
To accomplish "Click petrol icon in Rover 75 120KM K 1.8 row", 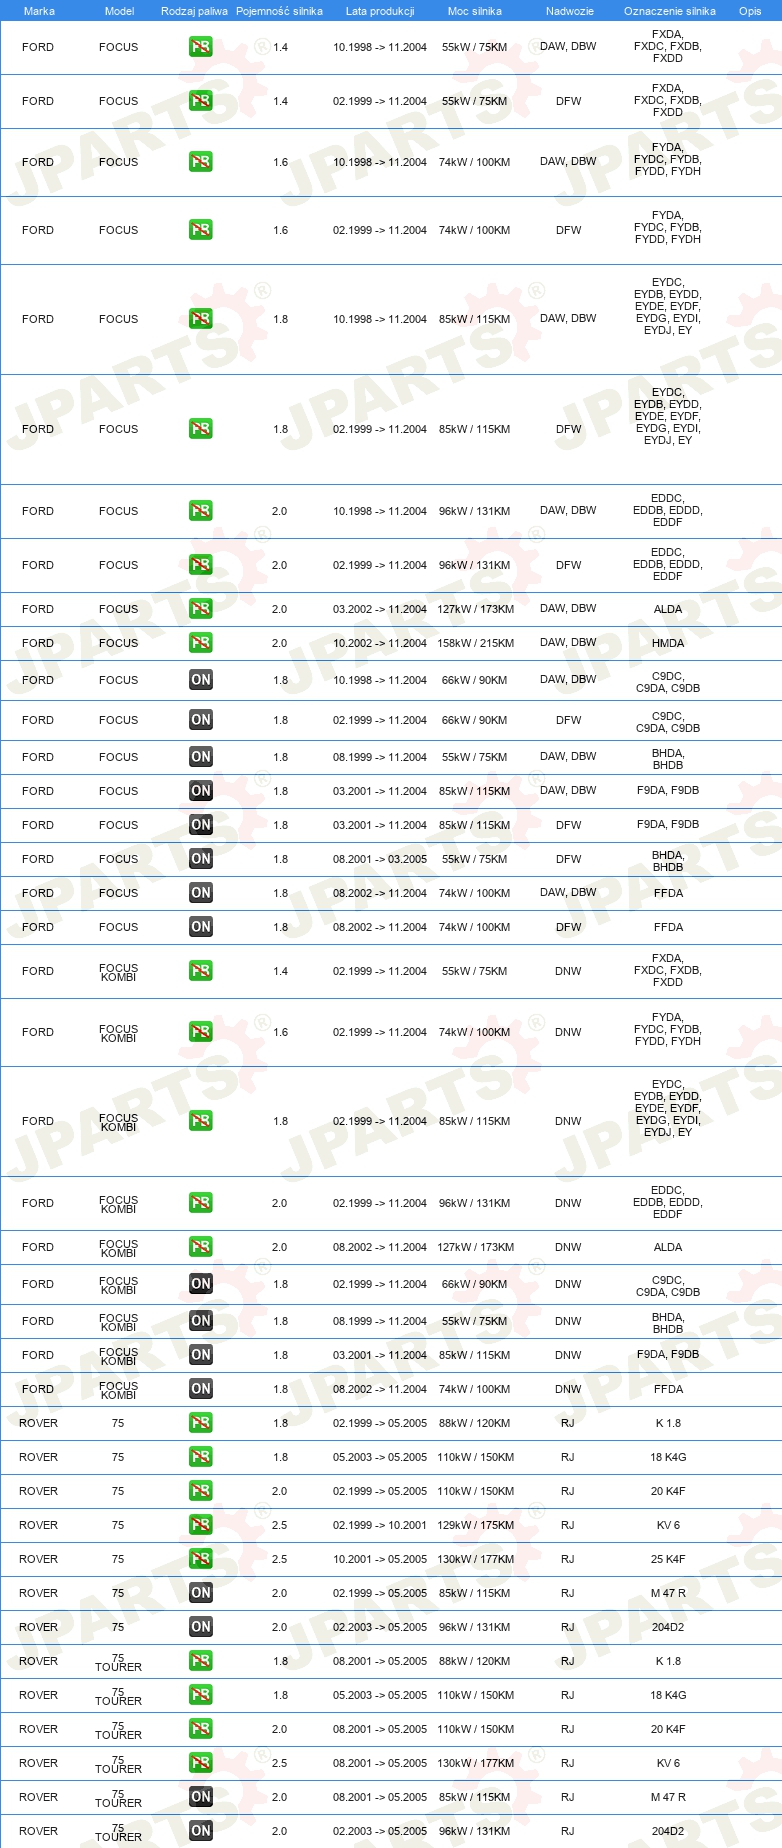I will click(201, 1423).
